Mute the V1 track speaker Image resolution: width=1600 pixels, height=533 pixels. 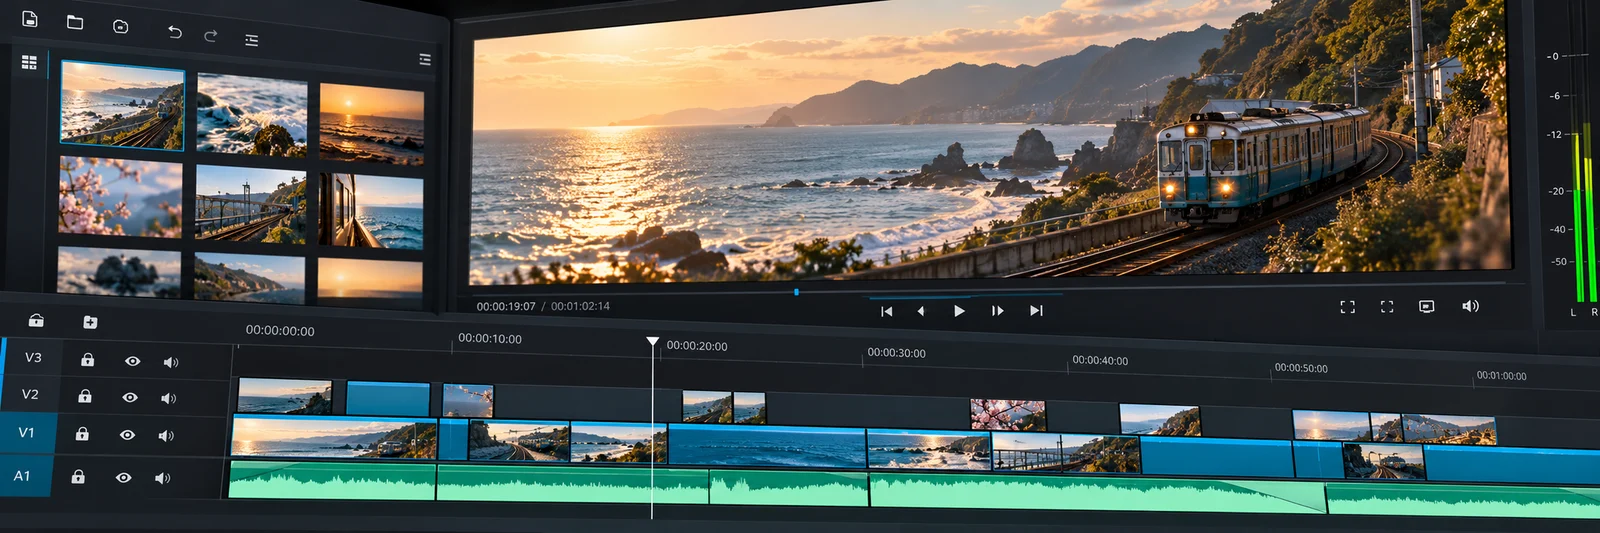point(166,436)
